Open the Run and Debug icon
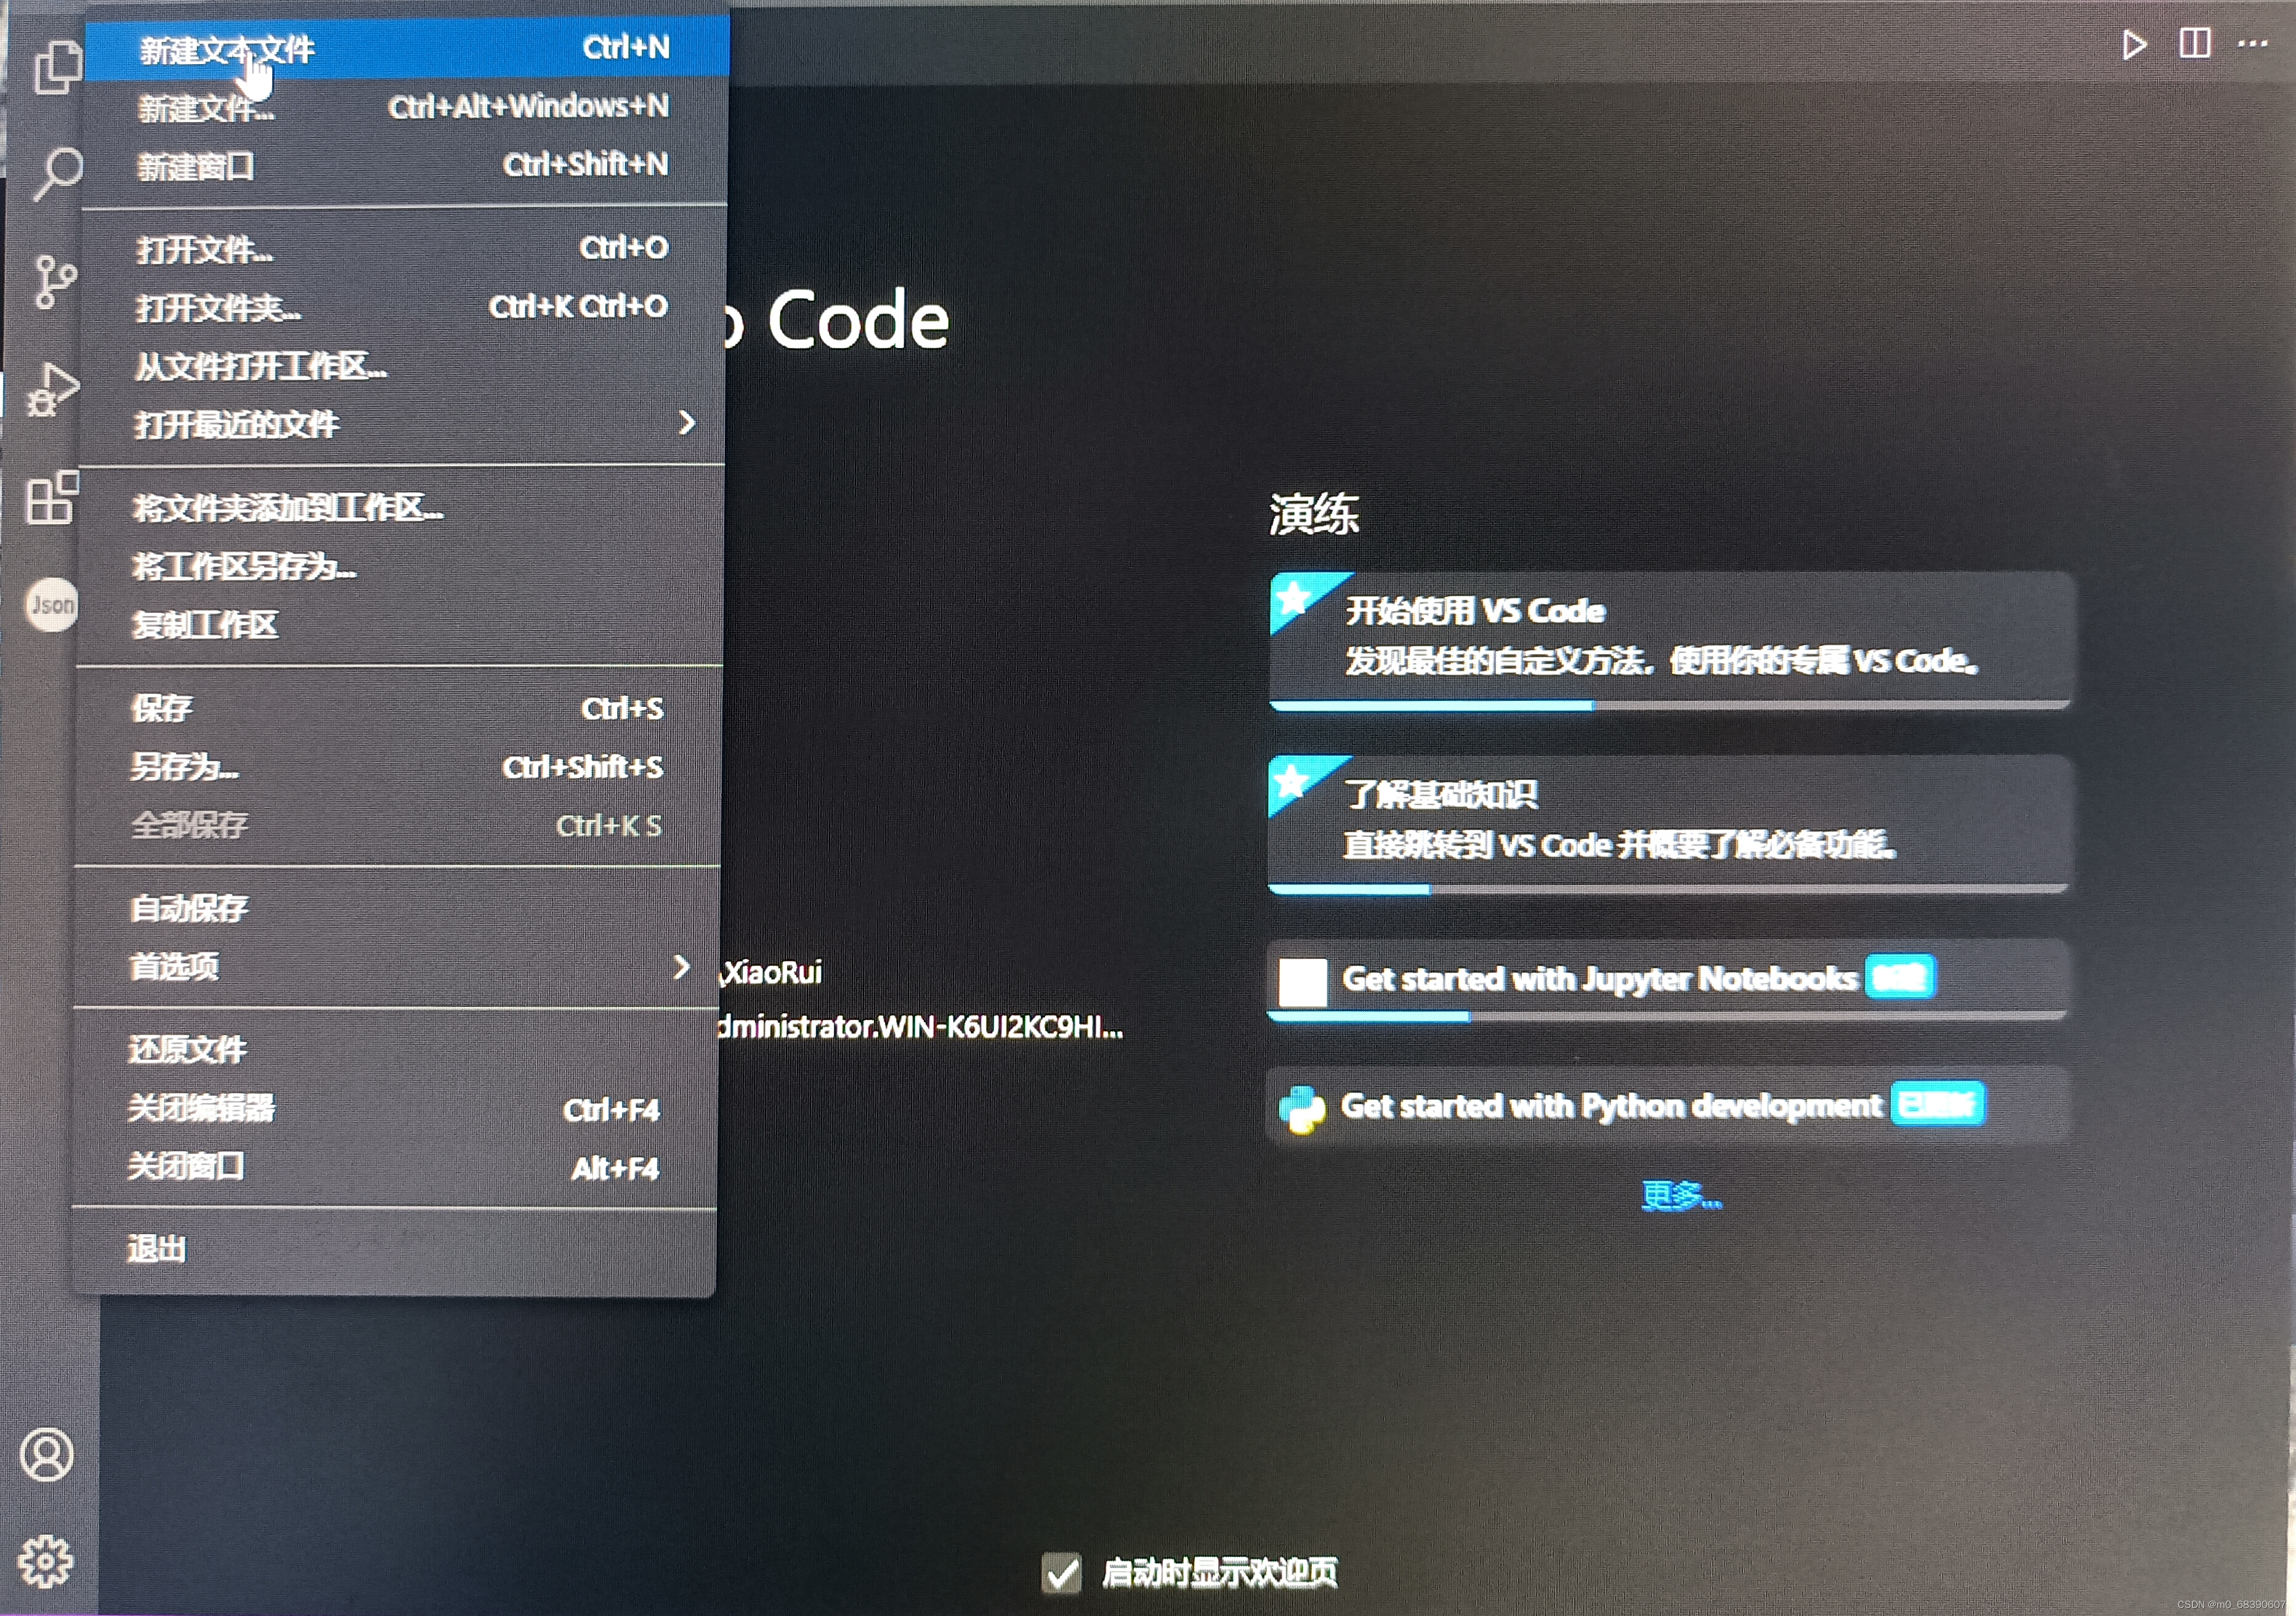Screen dimensions: 2296x1616 coord(52,390)
